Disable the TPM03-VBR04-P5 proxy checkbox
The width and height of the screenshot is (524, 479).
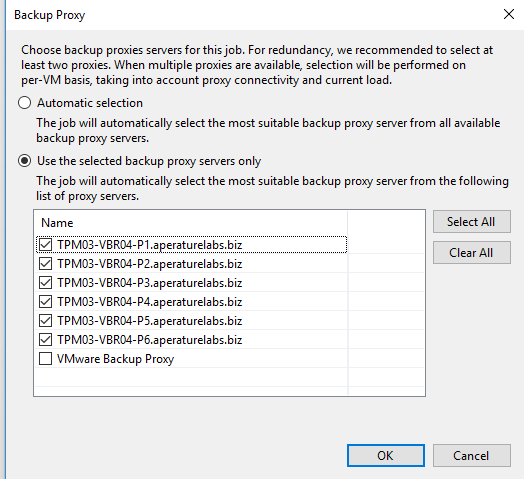pyautogui.click(x=45, y=321)
